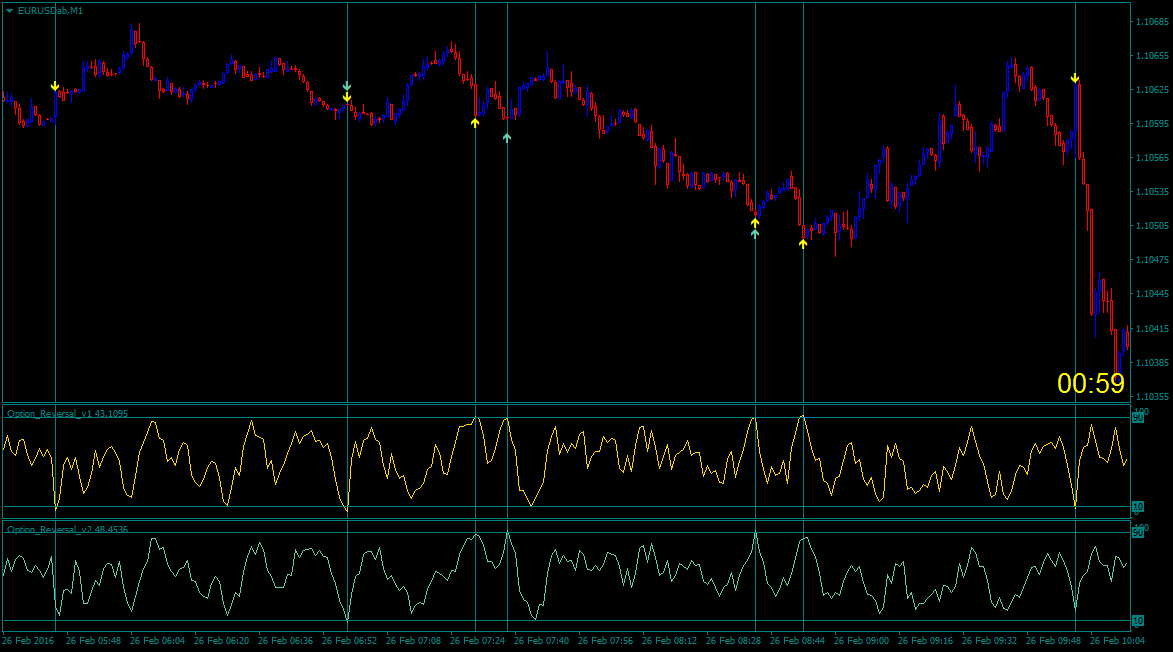Click the 1.10445 price label

click(1152, 294)
